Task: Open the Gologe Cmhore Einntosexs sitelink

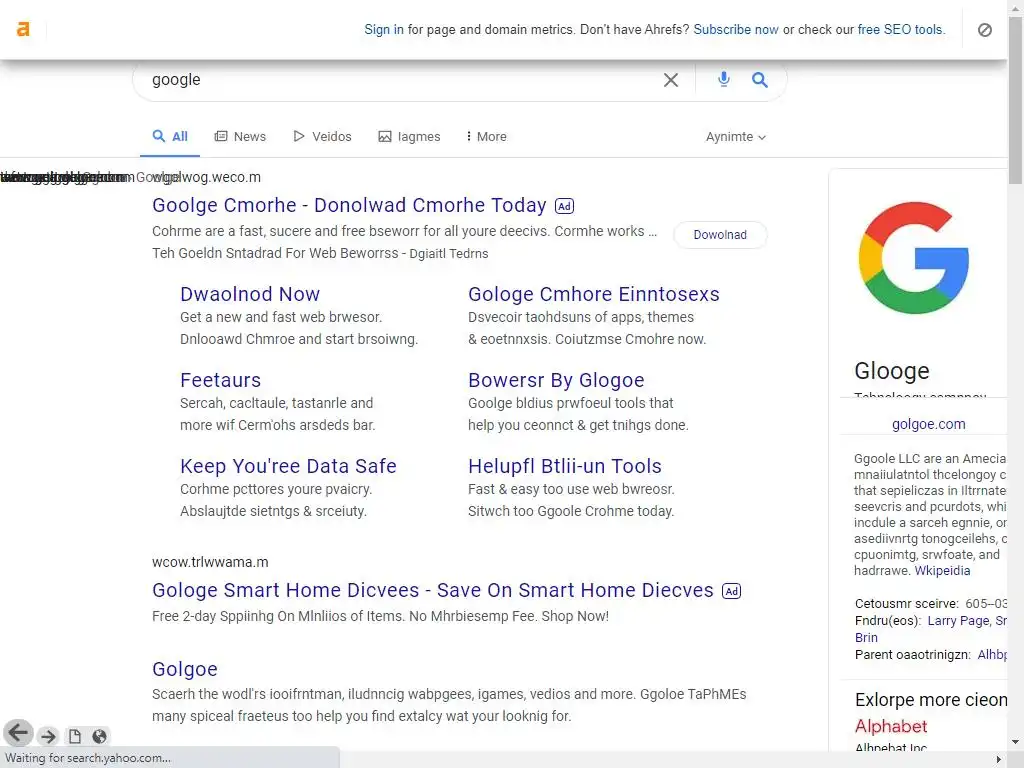Action: click(x=594, y=294)
